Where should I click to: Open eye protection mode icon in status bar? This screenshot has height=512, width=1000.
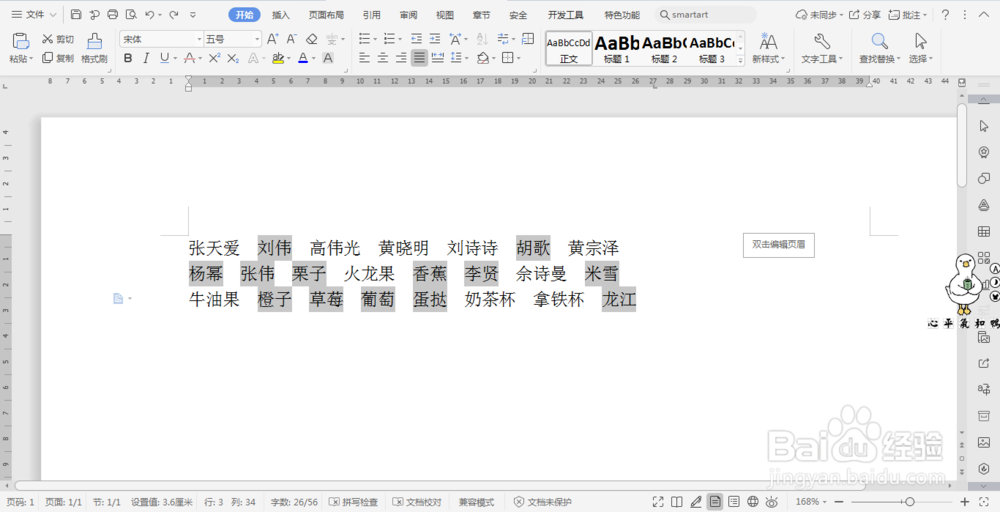(x=772, y=502)
